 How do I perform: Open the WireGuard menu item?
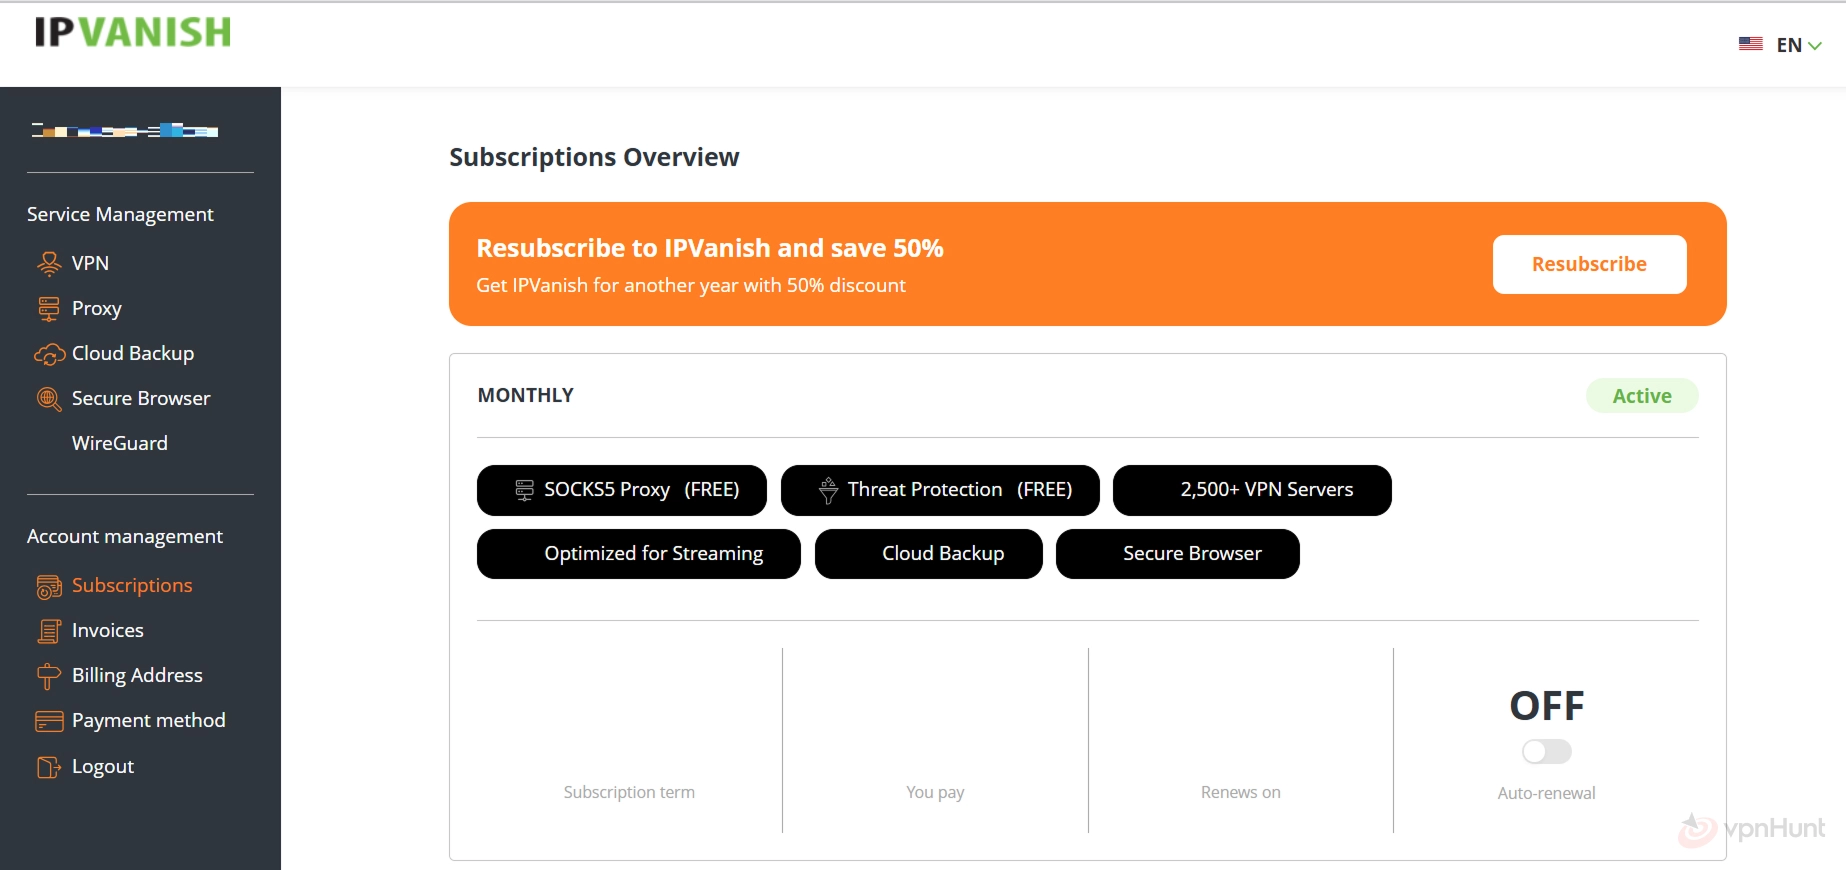pyautogui.click(x=119, y=443)
